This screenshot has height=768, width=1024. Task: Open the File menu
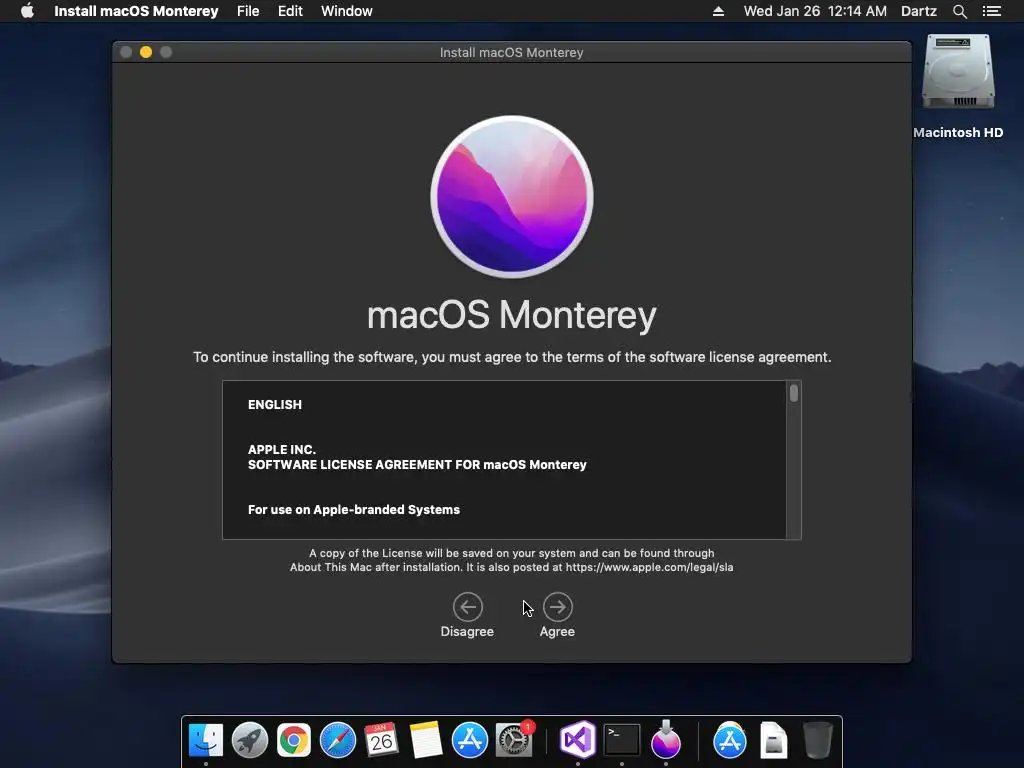(248, 11)
